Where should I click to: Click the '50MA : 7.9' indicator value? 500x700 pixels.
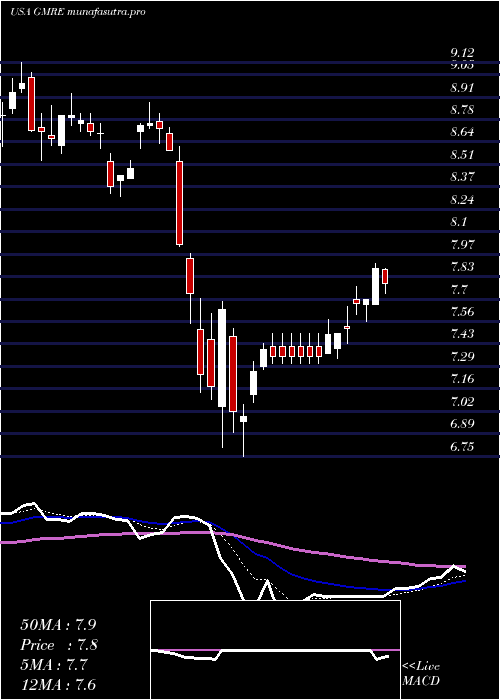[x=58, y=625]
